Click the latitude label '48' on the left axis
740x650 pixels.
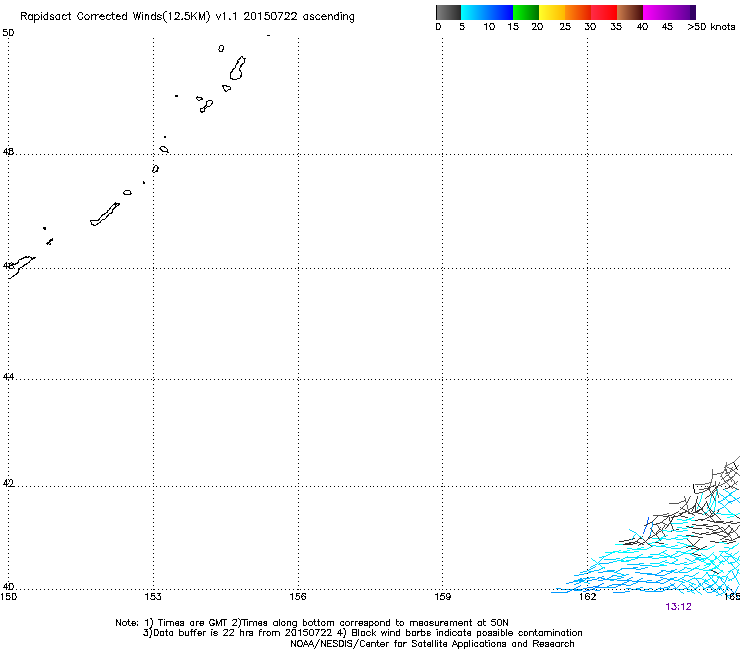(x=8, y=152)
